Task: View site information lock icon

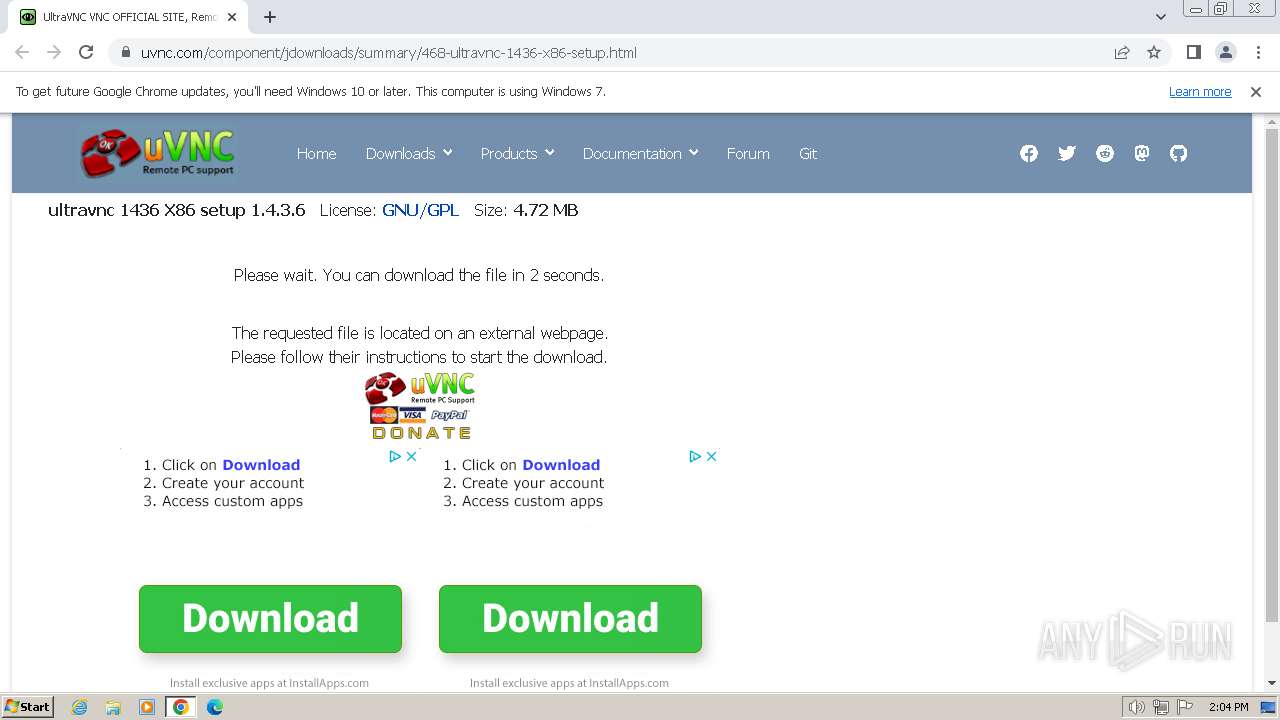Action: tap(126, 52)
